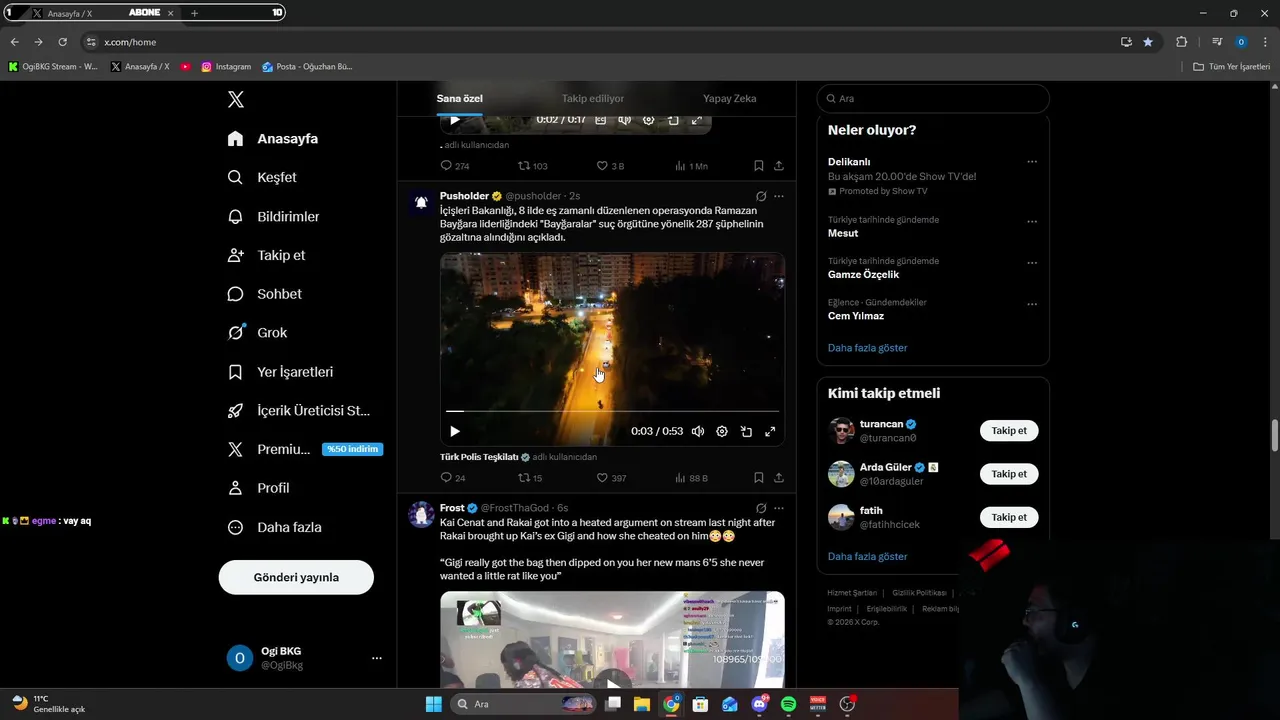
Task: Open the browser extensions puzzle icon
Action: (1181, 42)
